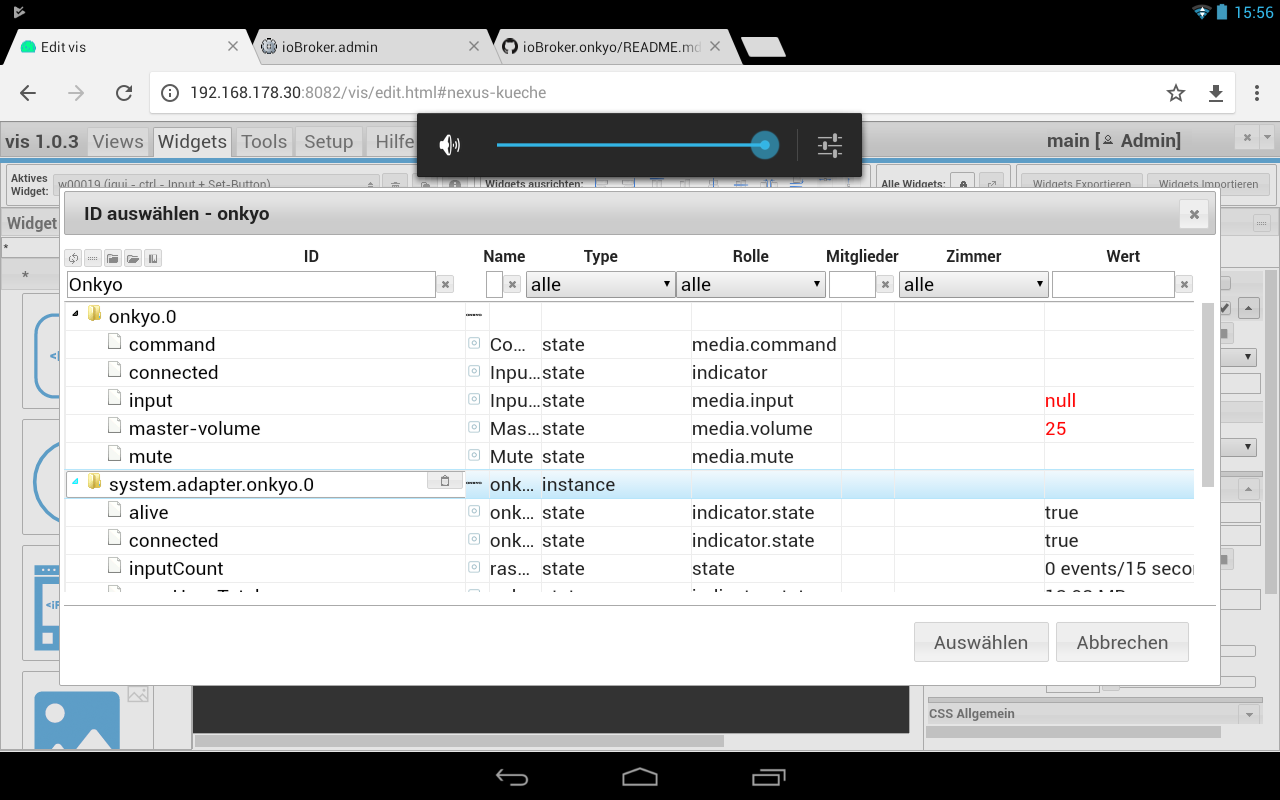Image resolution: width=1280 pixels, height=800 pixels.
Task: Open the volume settings sliders icon
Action: (x=830, y=145)
